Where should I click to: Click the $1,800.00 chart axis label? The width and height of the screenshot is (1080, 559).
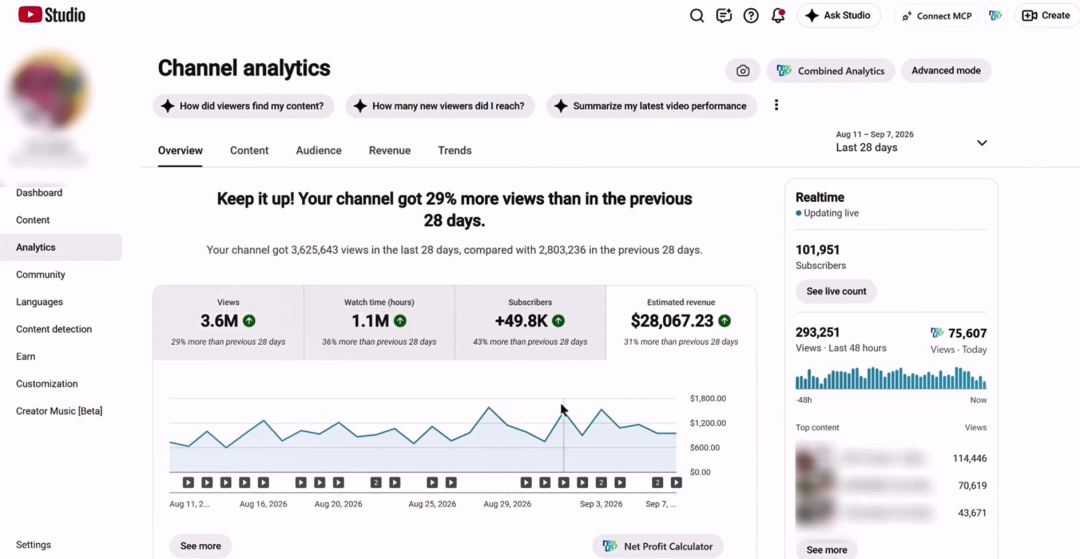pos(707,399)
